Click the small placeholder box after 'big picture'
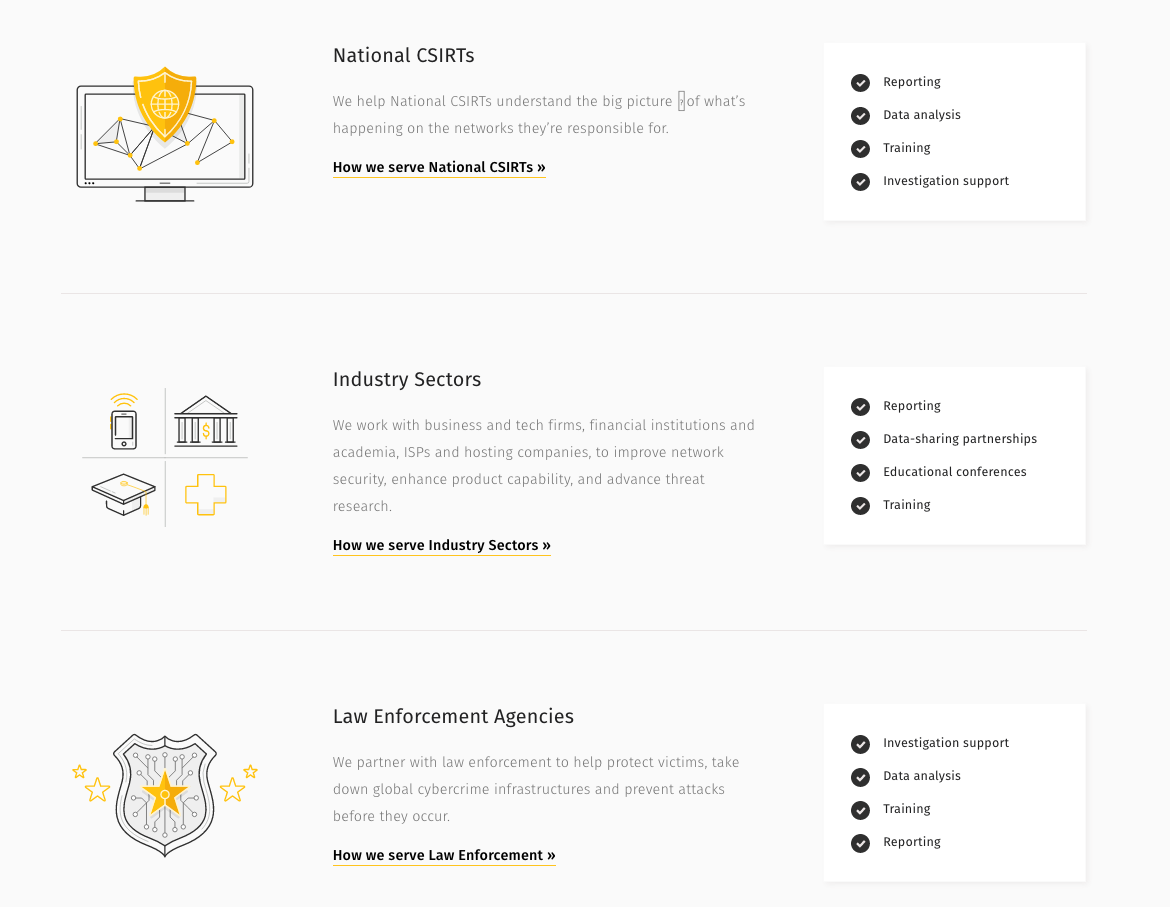The width and height of the screenshot is (1170, 907). (x=681, y=101)
